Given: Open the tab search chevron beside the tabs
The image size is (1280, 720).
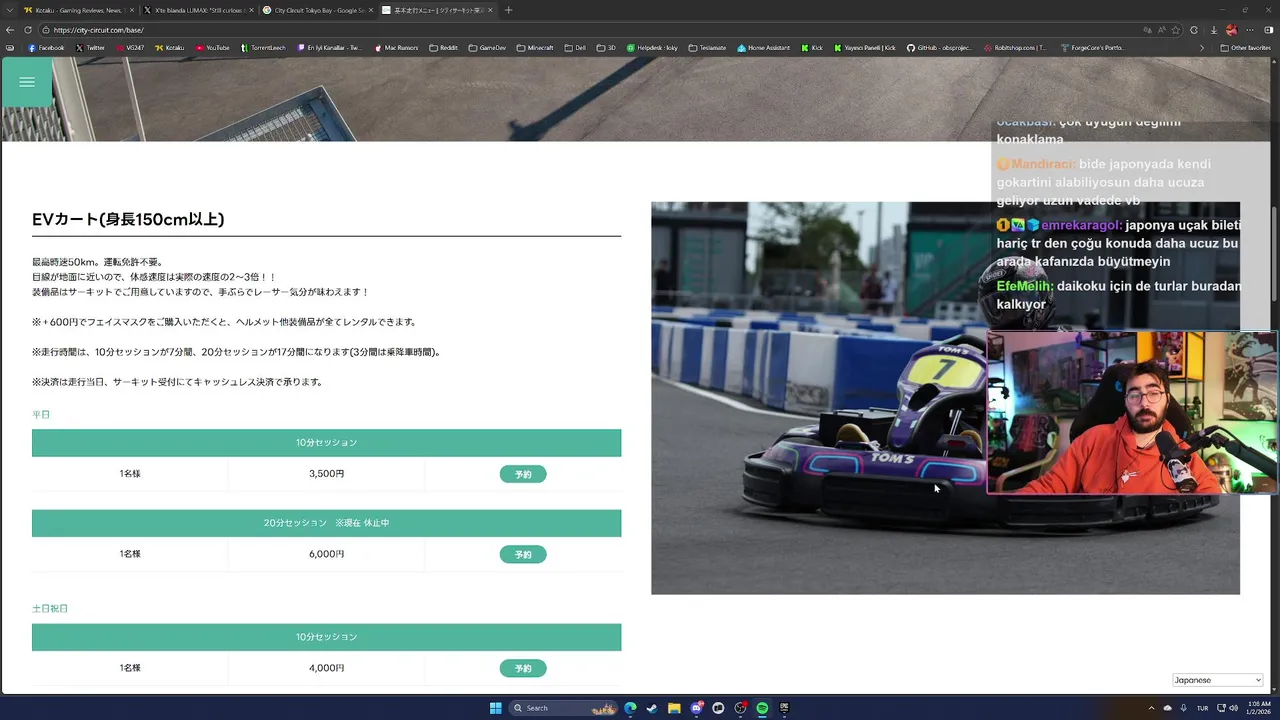Looking at the screenshot, I should pyautogui.click(x=10, y=10).
